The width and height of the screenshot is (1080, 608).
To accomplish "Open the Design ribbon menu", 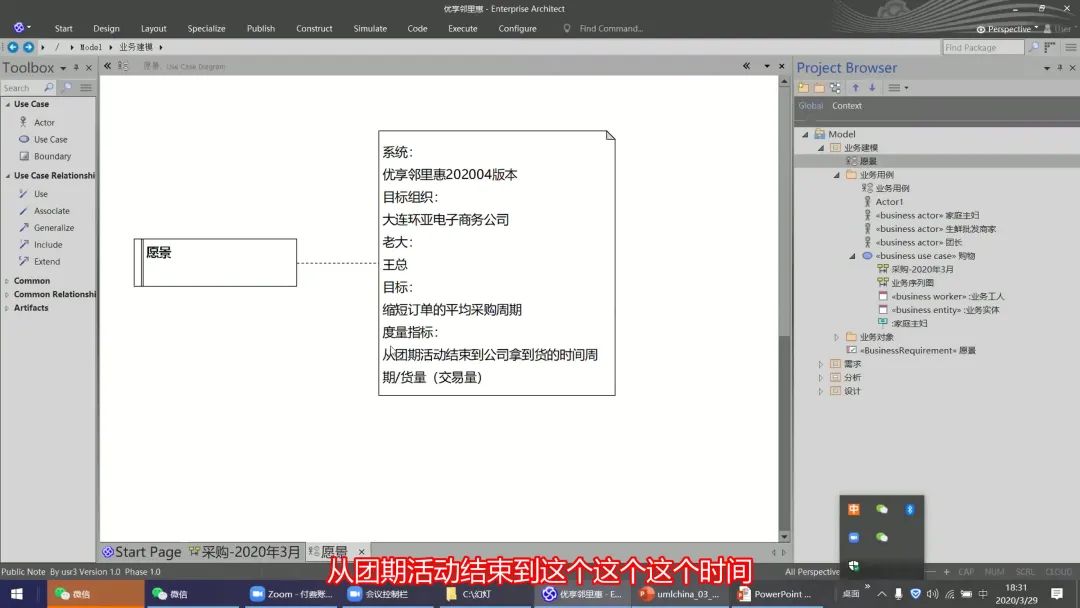I will click(106, 28).
